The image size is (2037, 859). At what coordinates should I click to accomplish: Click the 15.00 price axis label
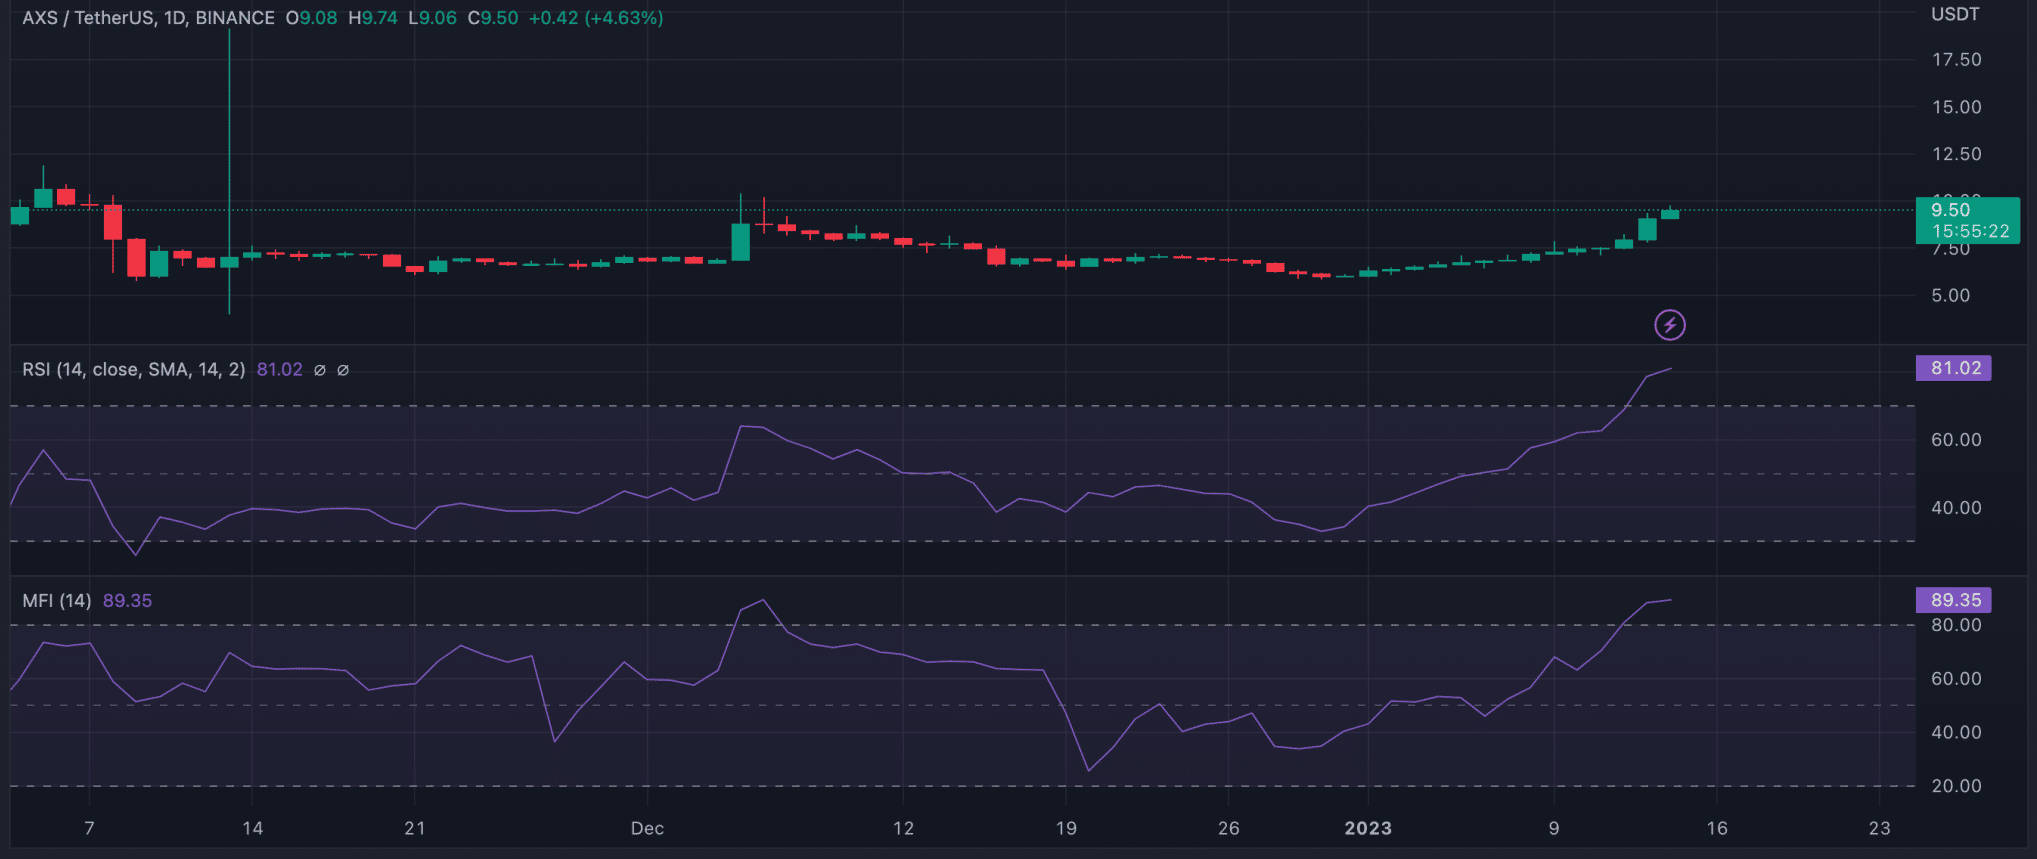click(x=1956, y=107)
